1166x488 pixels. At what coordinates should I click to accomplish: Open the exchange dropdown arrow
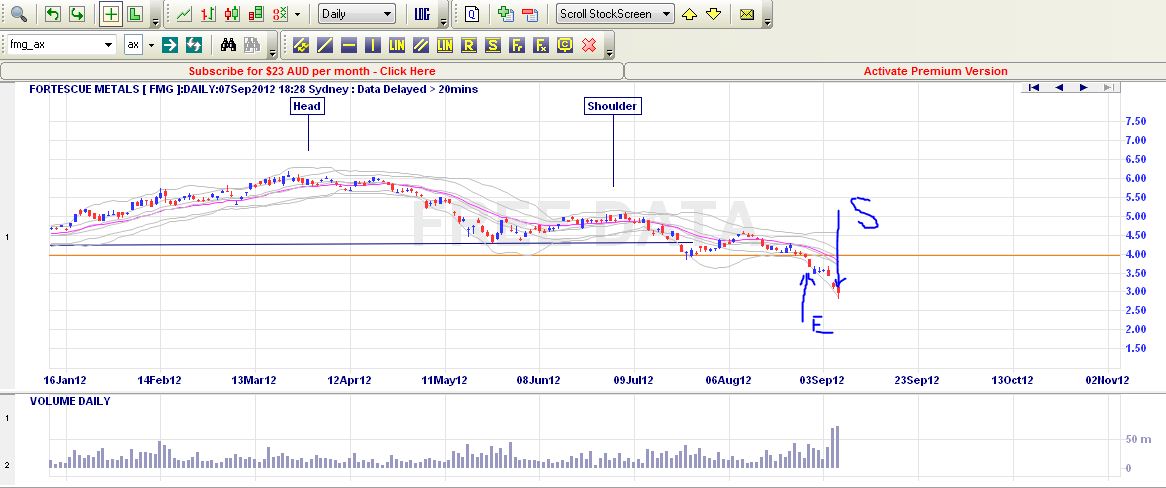151,45
